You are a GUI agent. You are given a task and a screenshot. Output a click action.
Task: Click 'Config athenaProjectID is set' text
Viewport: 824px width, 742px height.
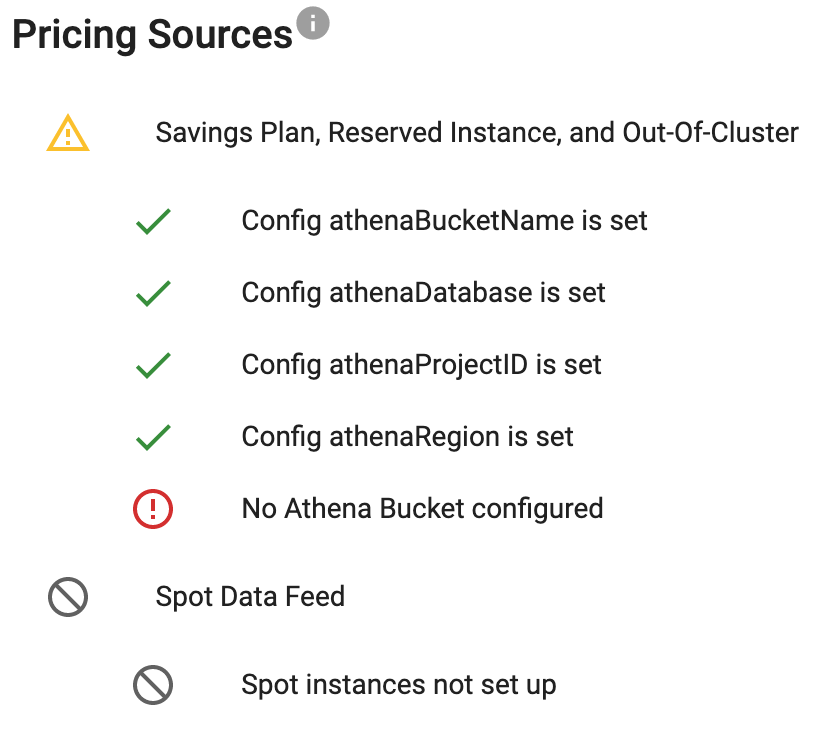(x=421, y=365)
